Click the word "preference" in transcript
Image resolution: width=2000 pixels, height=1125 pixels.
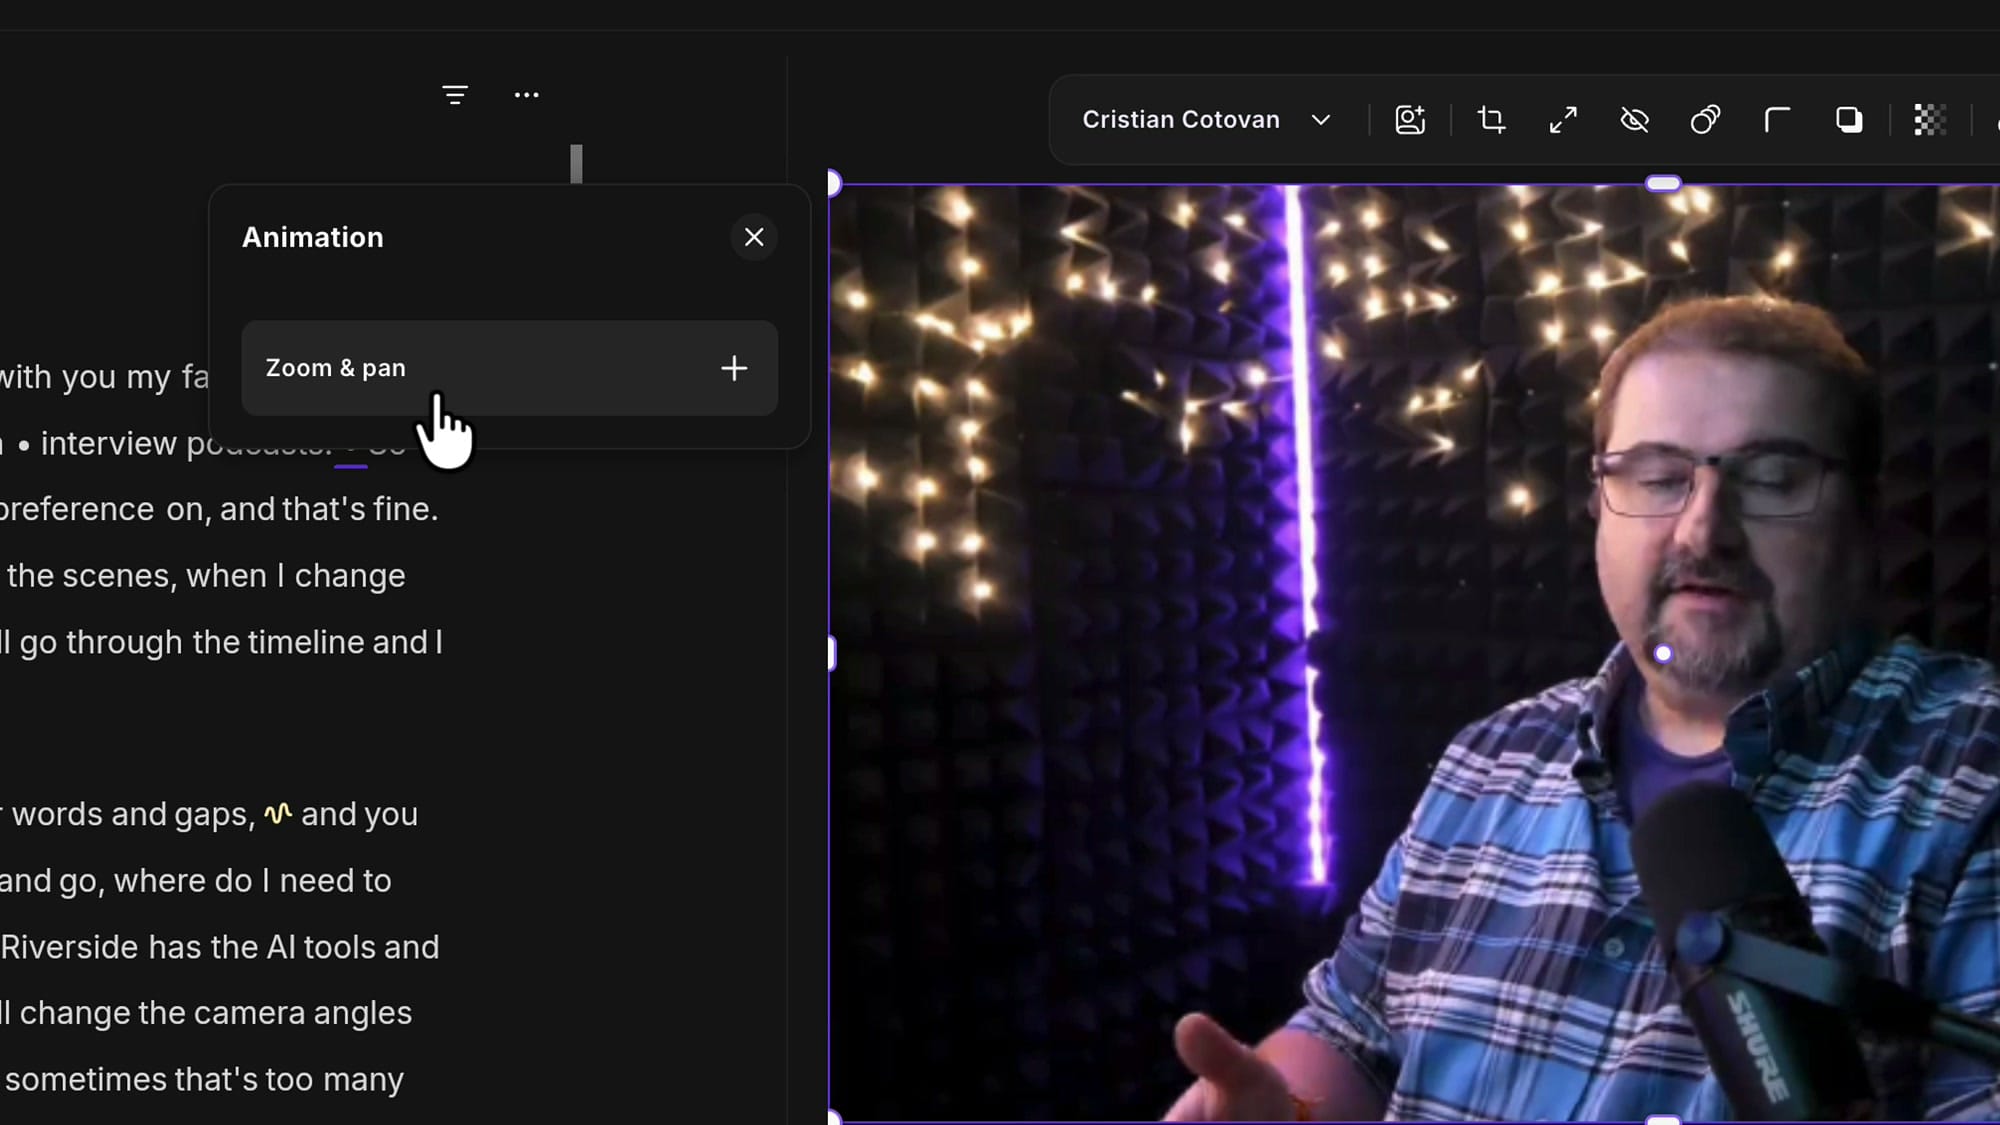pyautogui.click(x=77, y=510)
